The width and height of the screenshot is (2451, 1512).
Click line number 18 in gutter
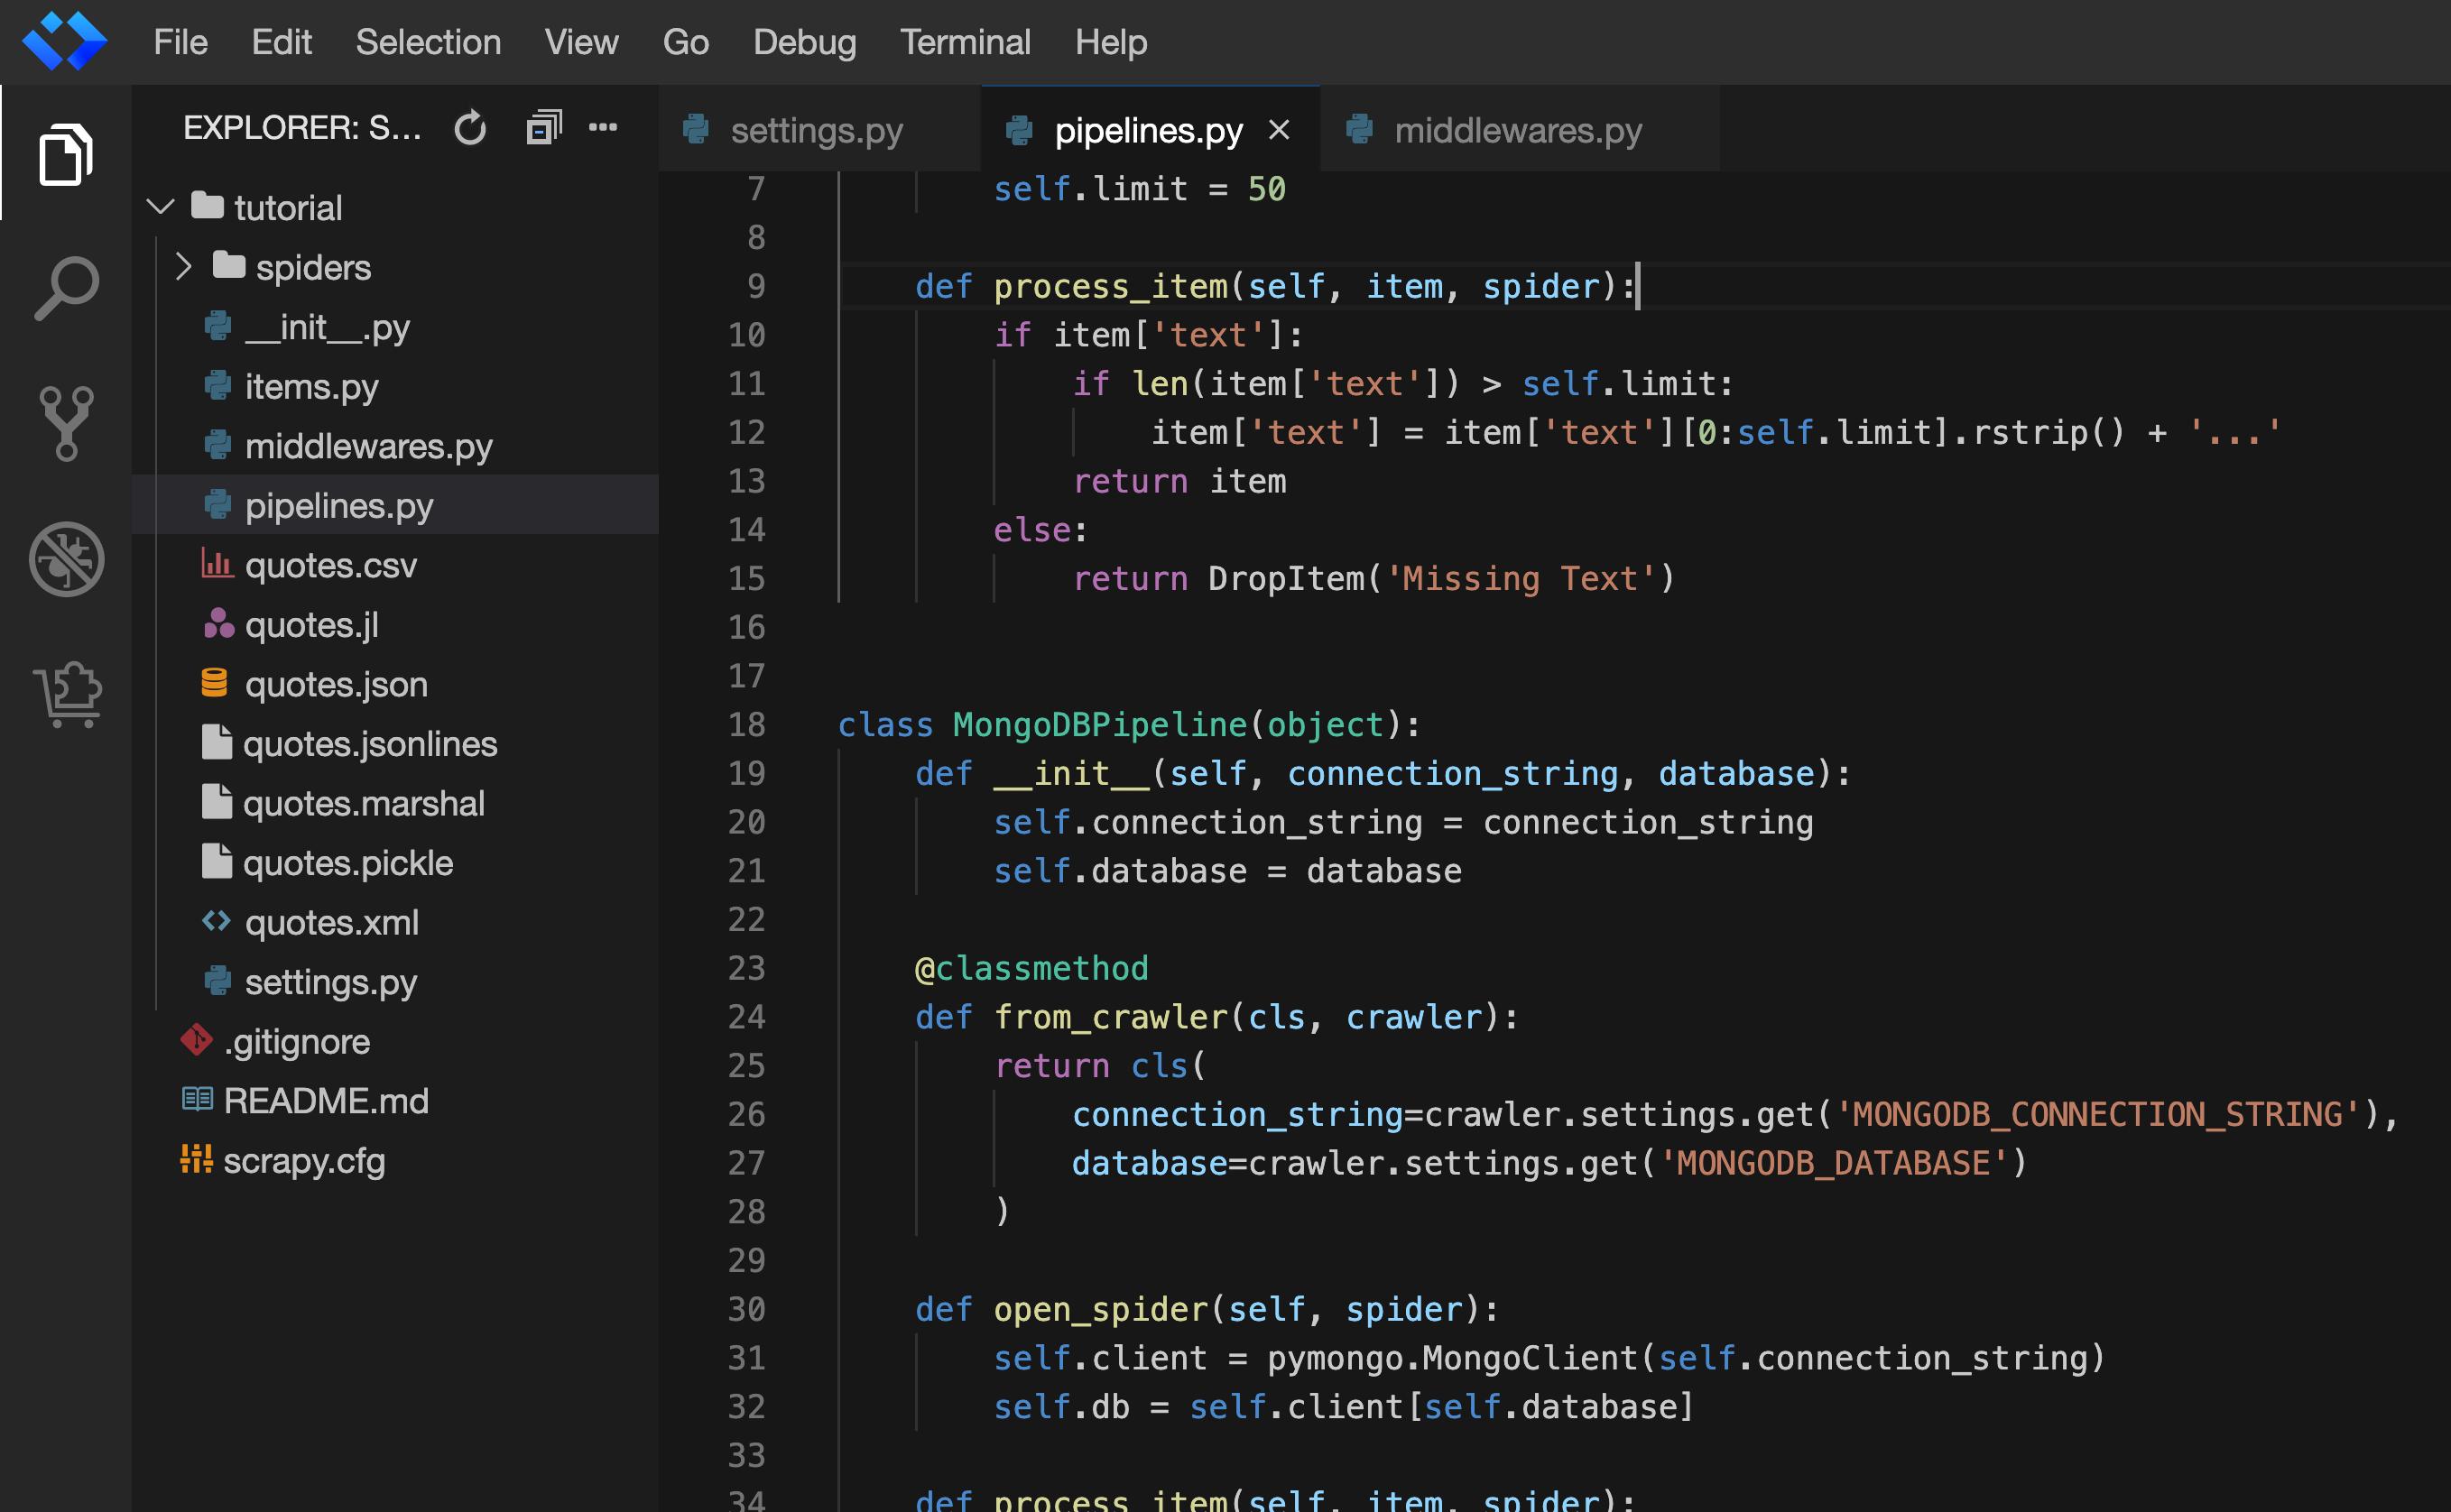pyautogui.click(x=746, y=724)
